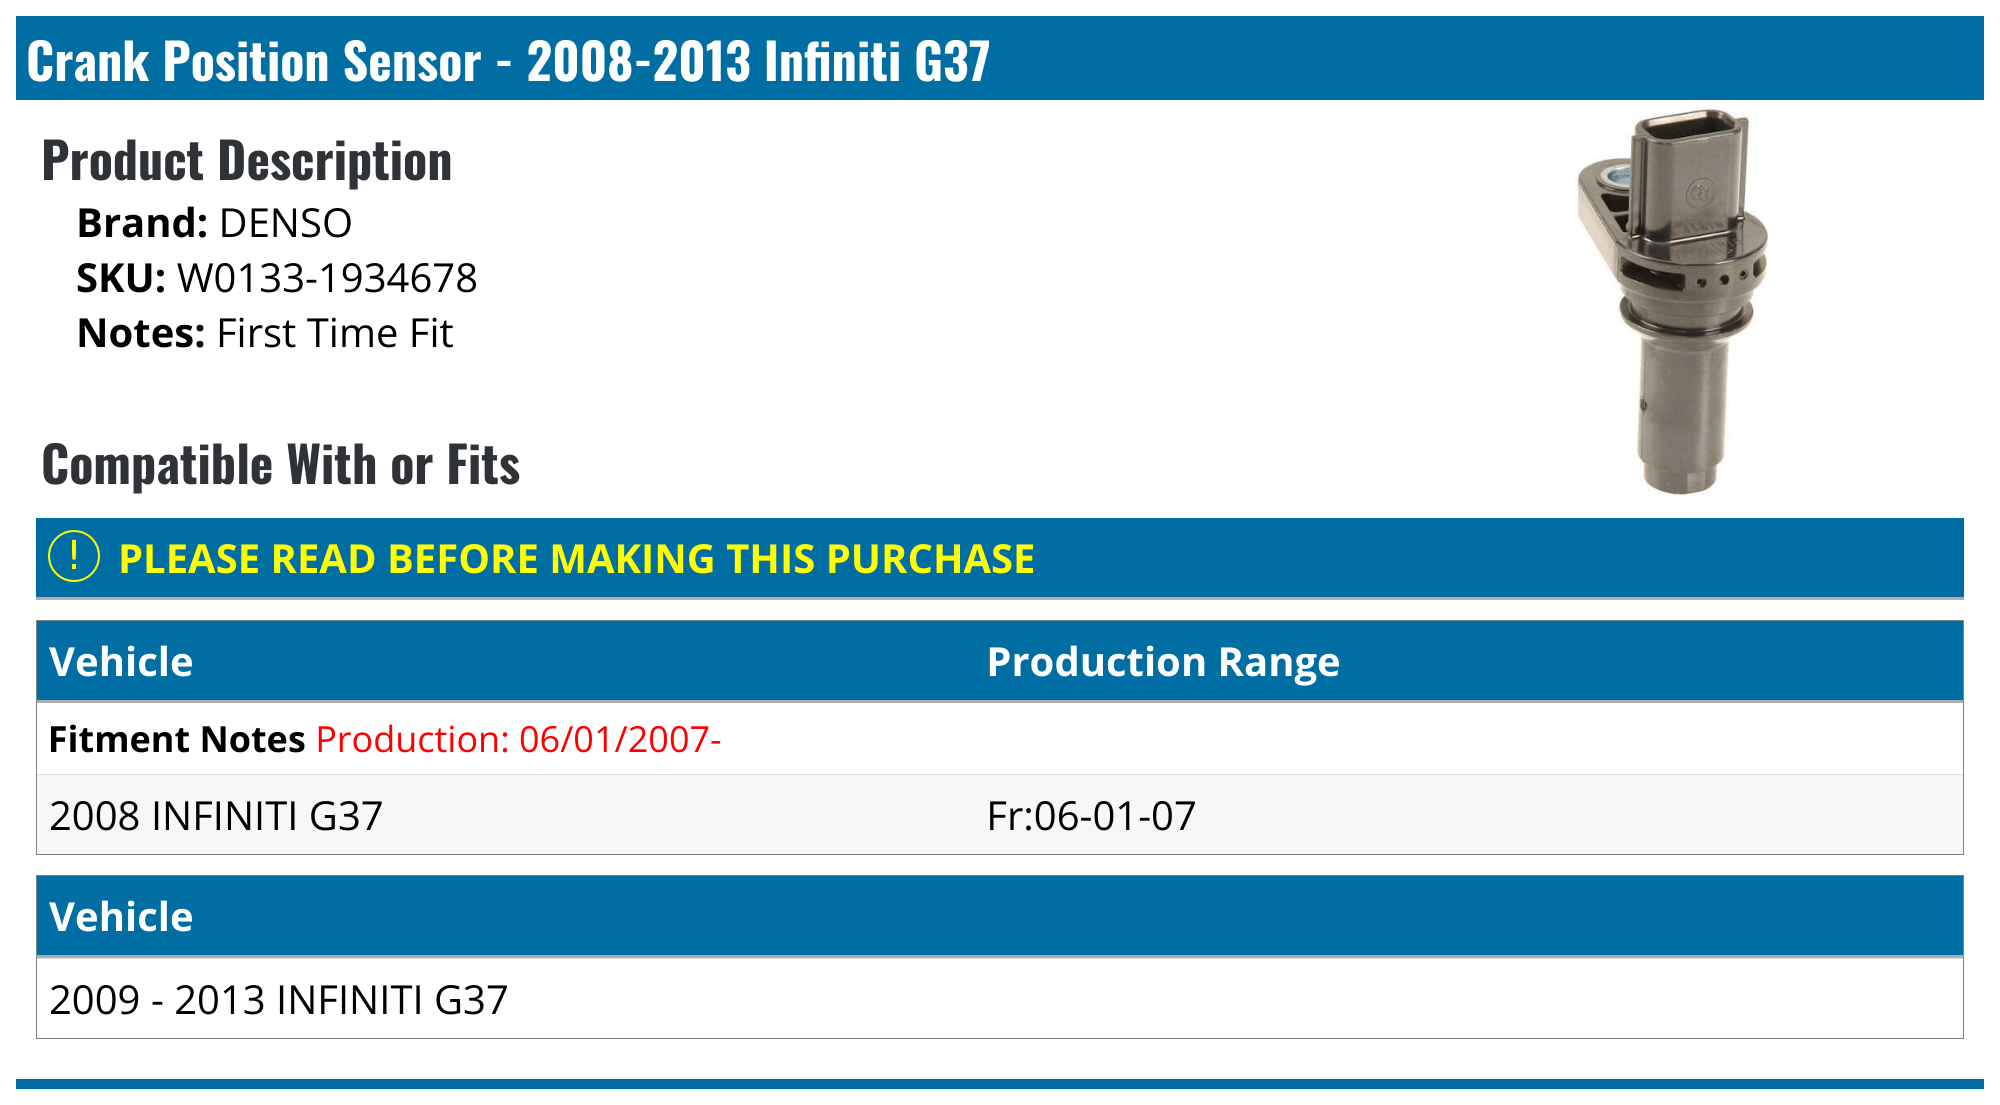The width and height of the screenshot is (2000, 1105).
Task: Click the PLEASE READ BEFORE MAKING THIS PURCHASE banner
Action: (x=576, y=559)
